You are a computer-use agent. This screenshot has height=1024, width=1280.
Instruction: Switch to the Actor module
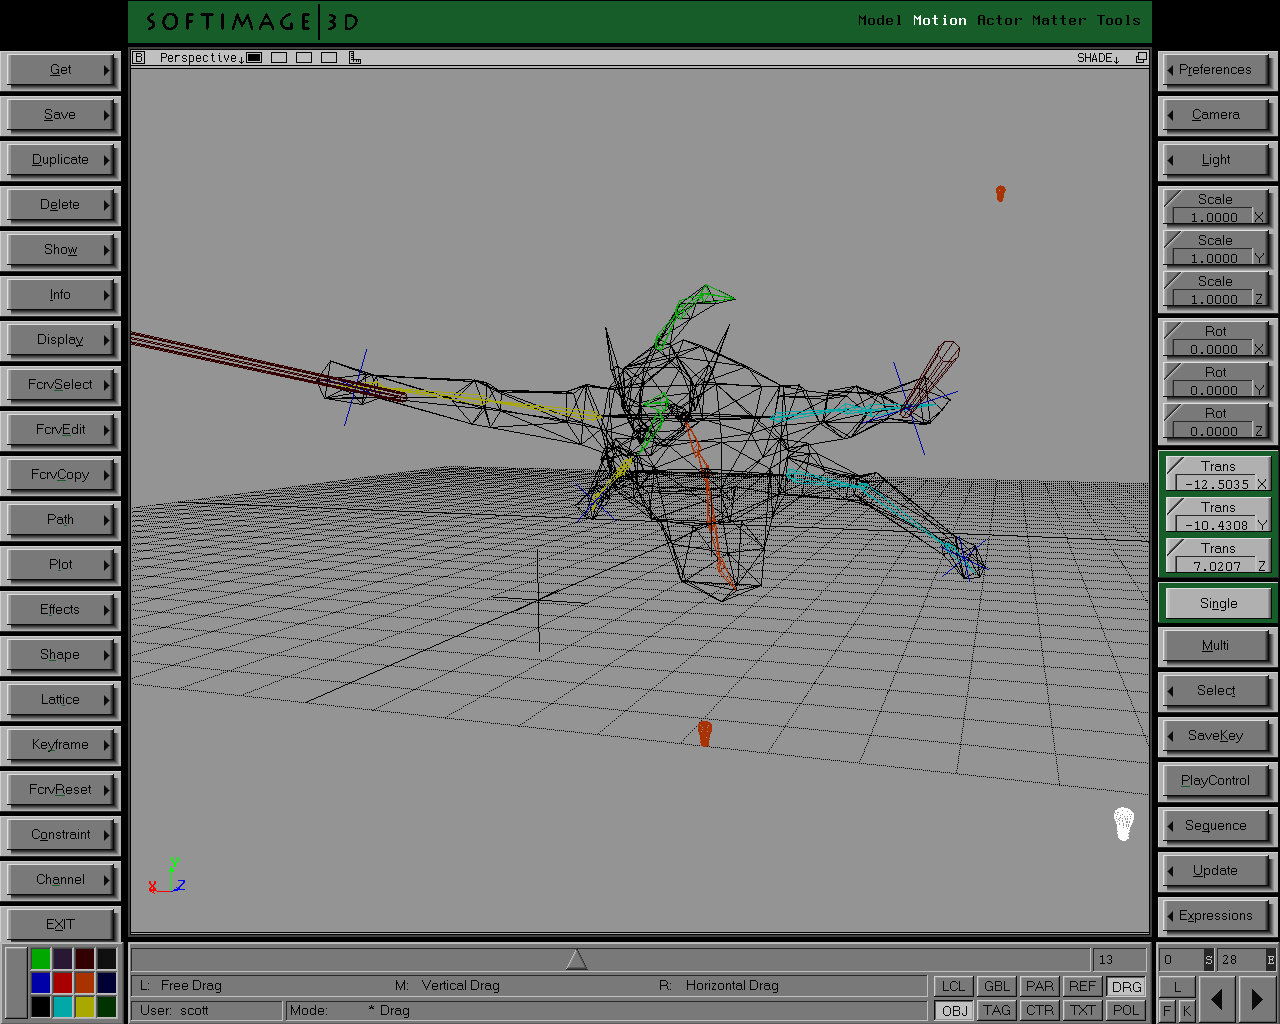tap(999, 20)
